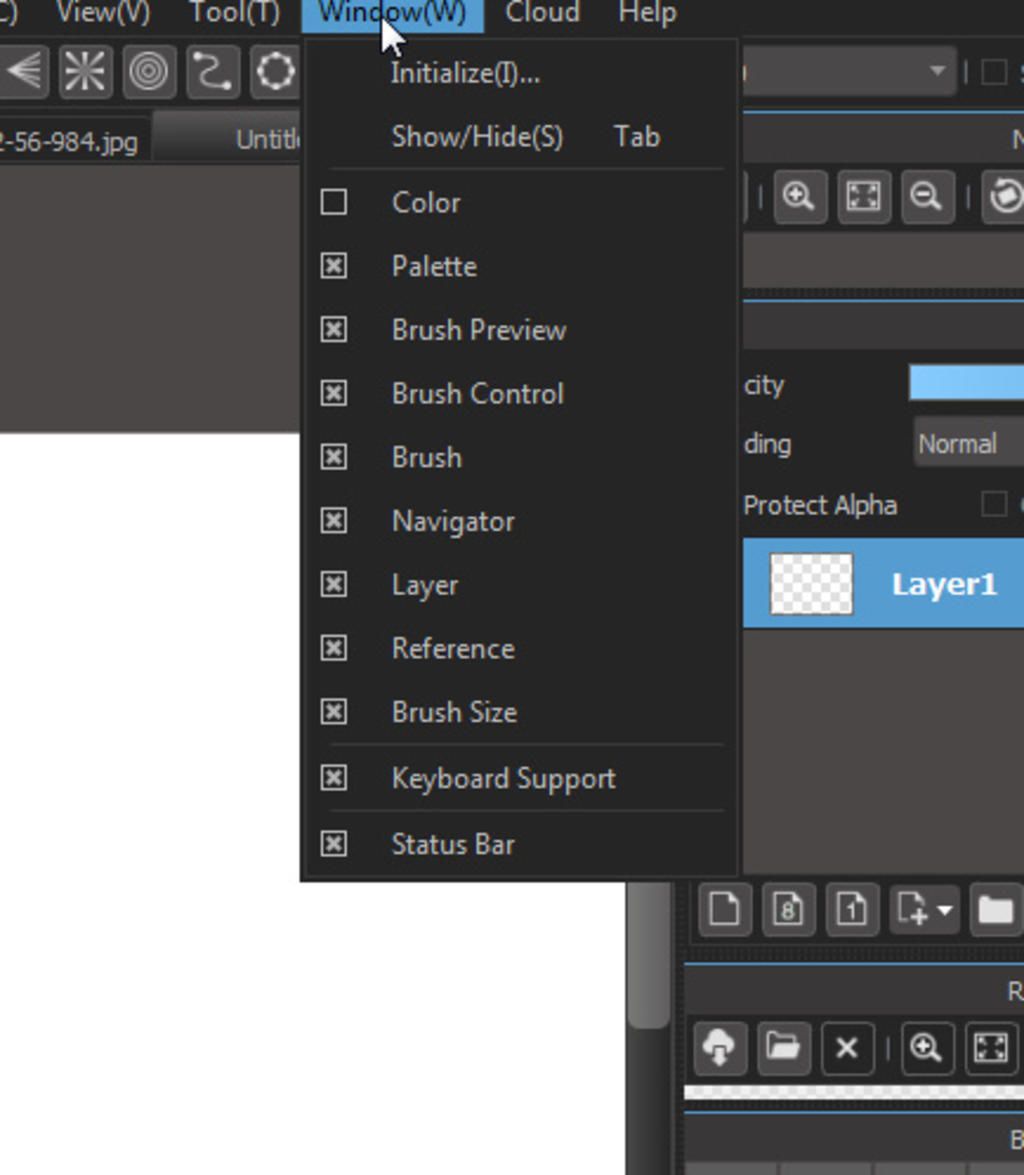Rotate canvas icon in Navigator
Screen dimensions: 1024x1175
pos(1005,196)
